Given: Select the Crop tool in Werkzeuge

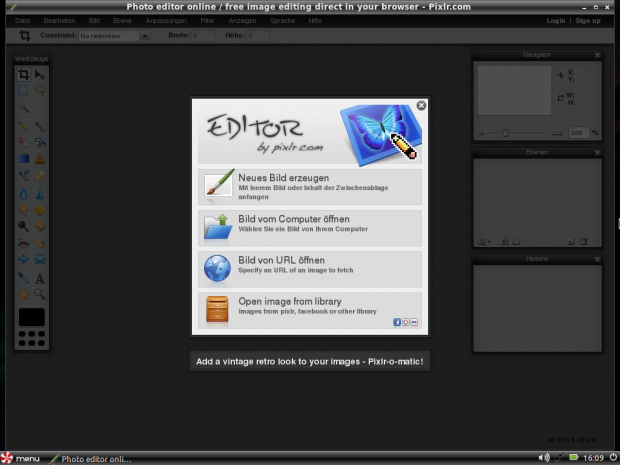Looking at the screenshot, I should [x=24, y=74].
